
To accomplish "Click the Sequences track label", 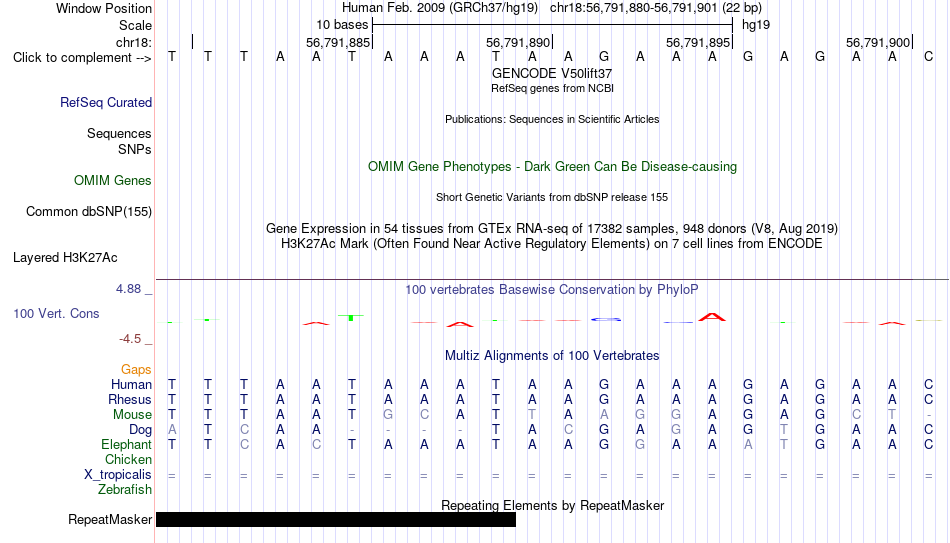I will pos(119,133).
